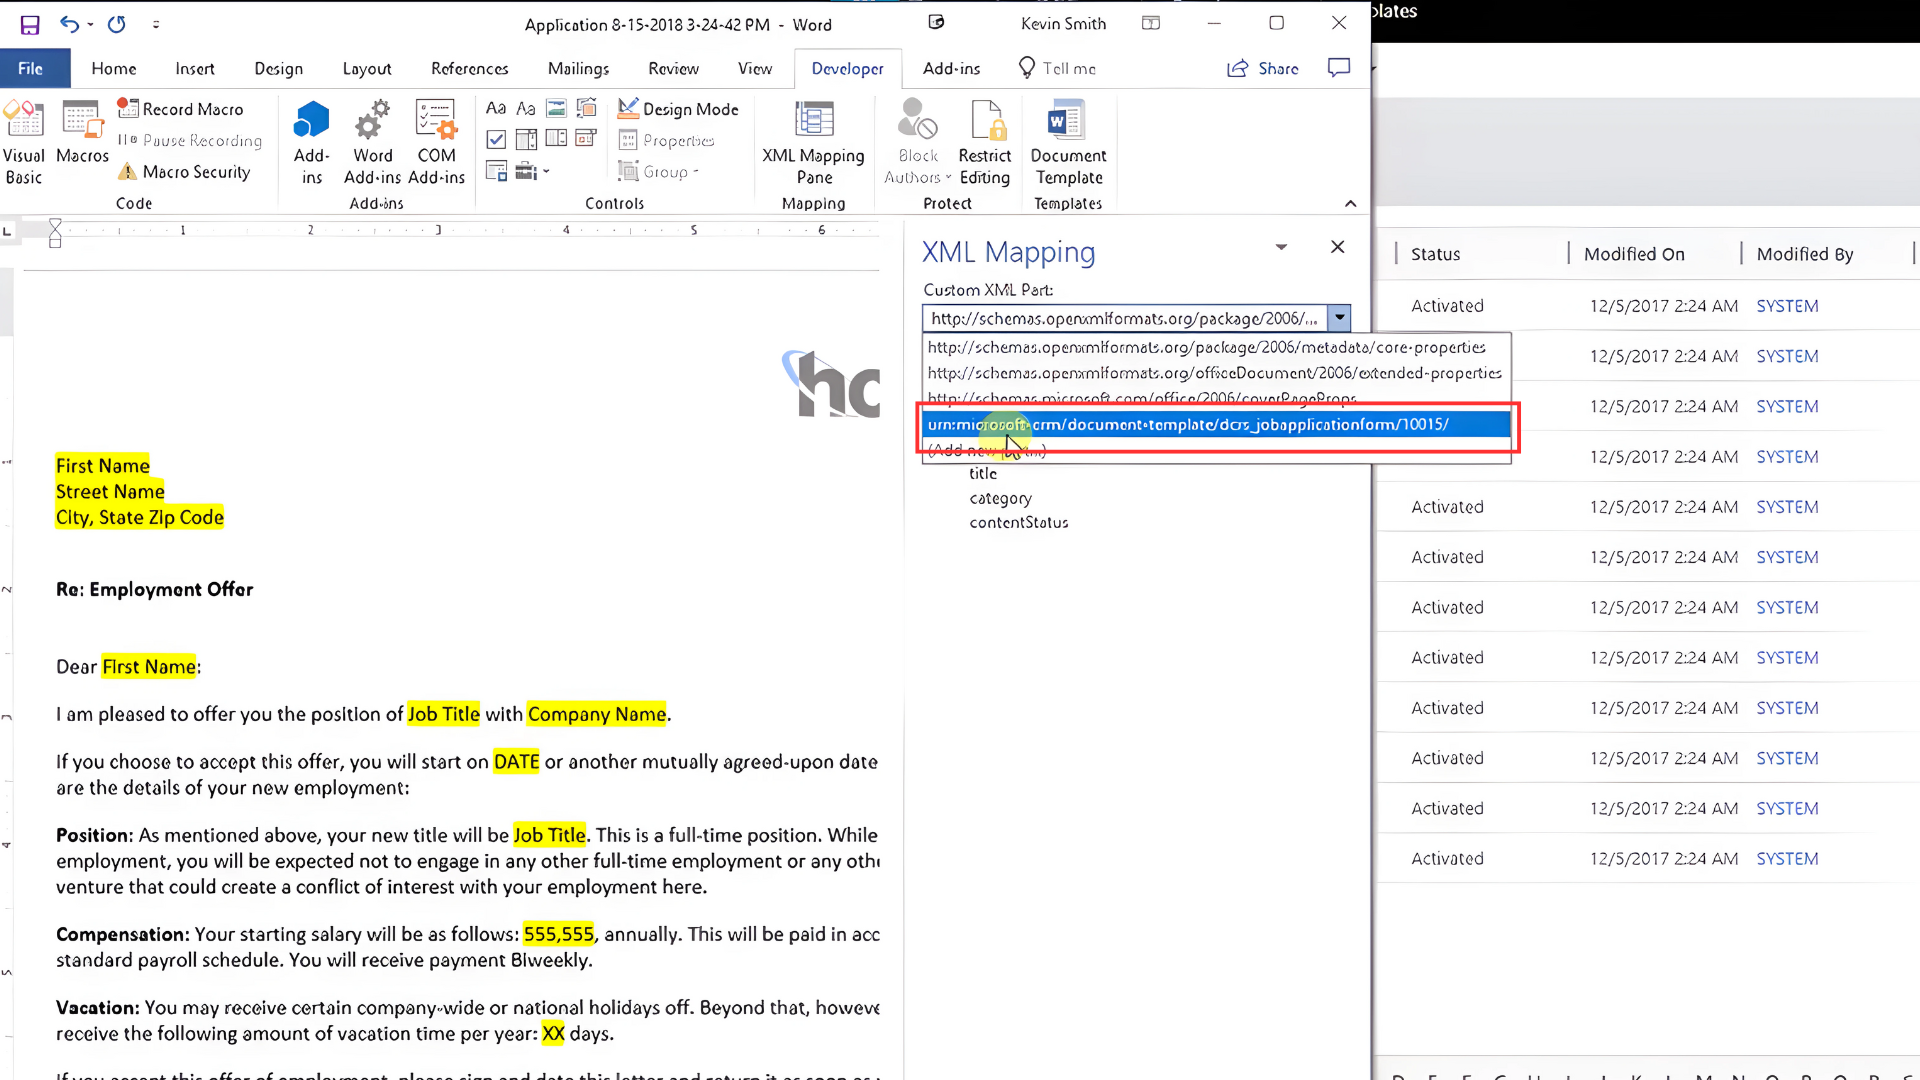This screenshot has height=1080, width=1920.
Task: Open Ribbon Display Options icon
Action: (x=1151, y=23)
